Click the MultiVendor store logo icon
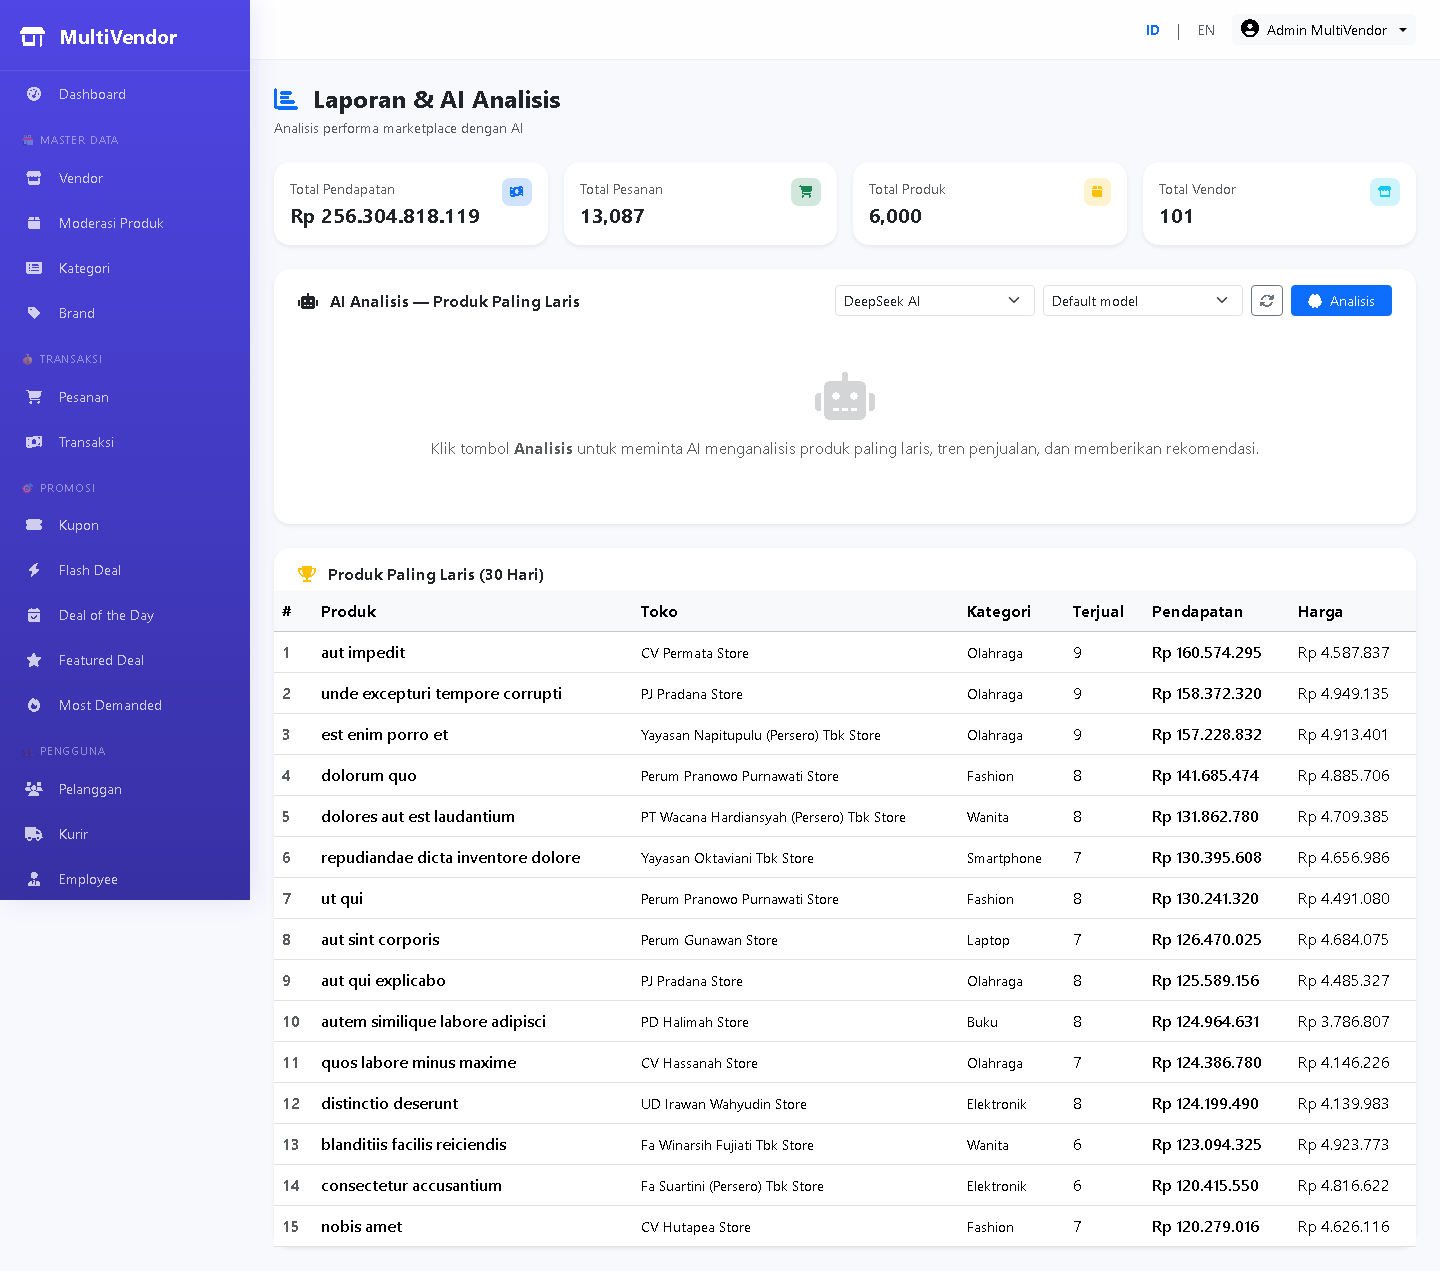1440x1271 pixels. click(33, 37)
